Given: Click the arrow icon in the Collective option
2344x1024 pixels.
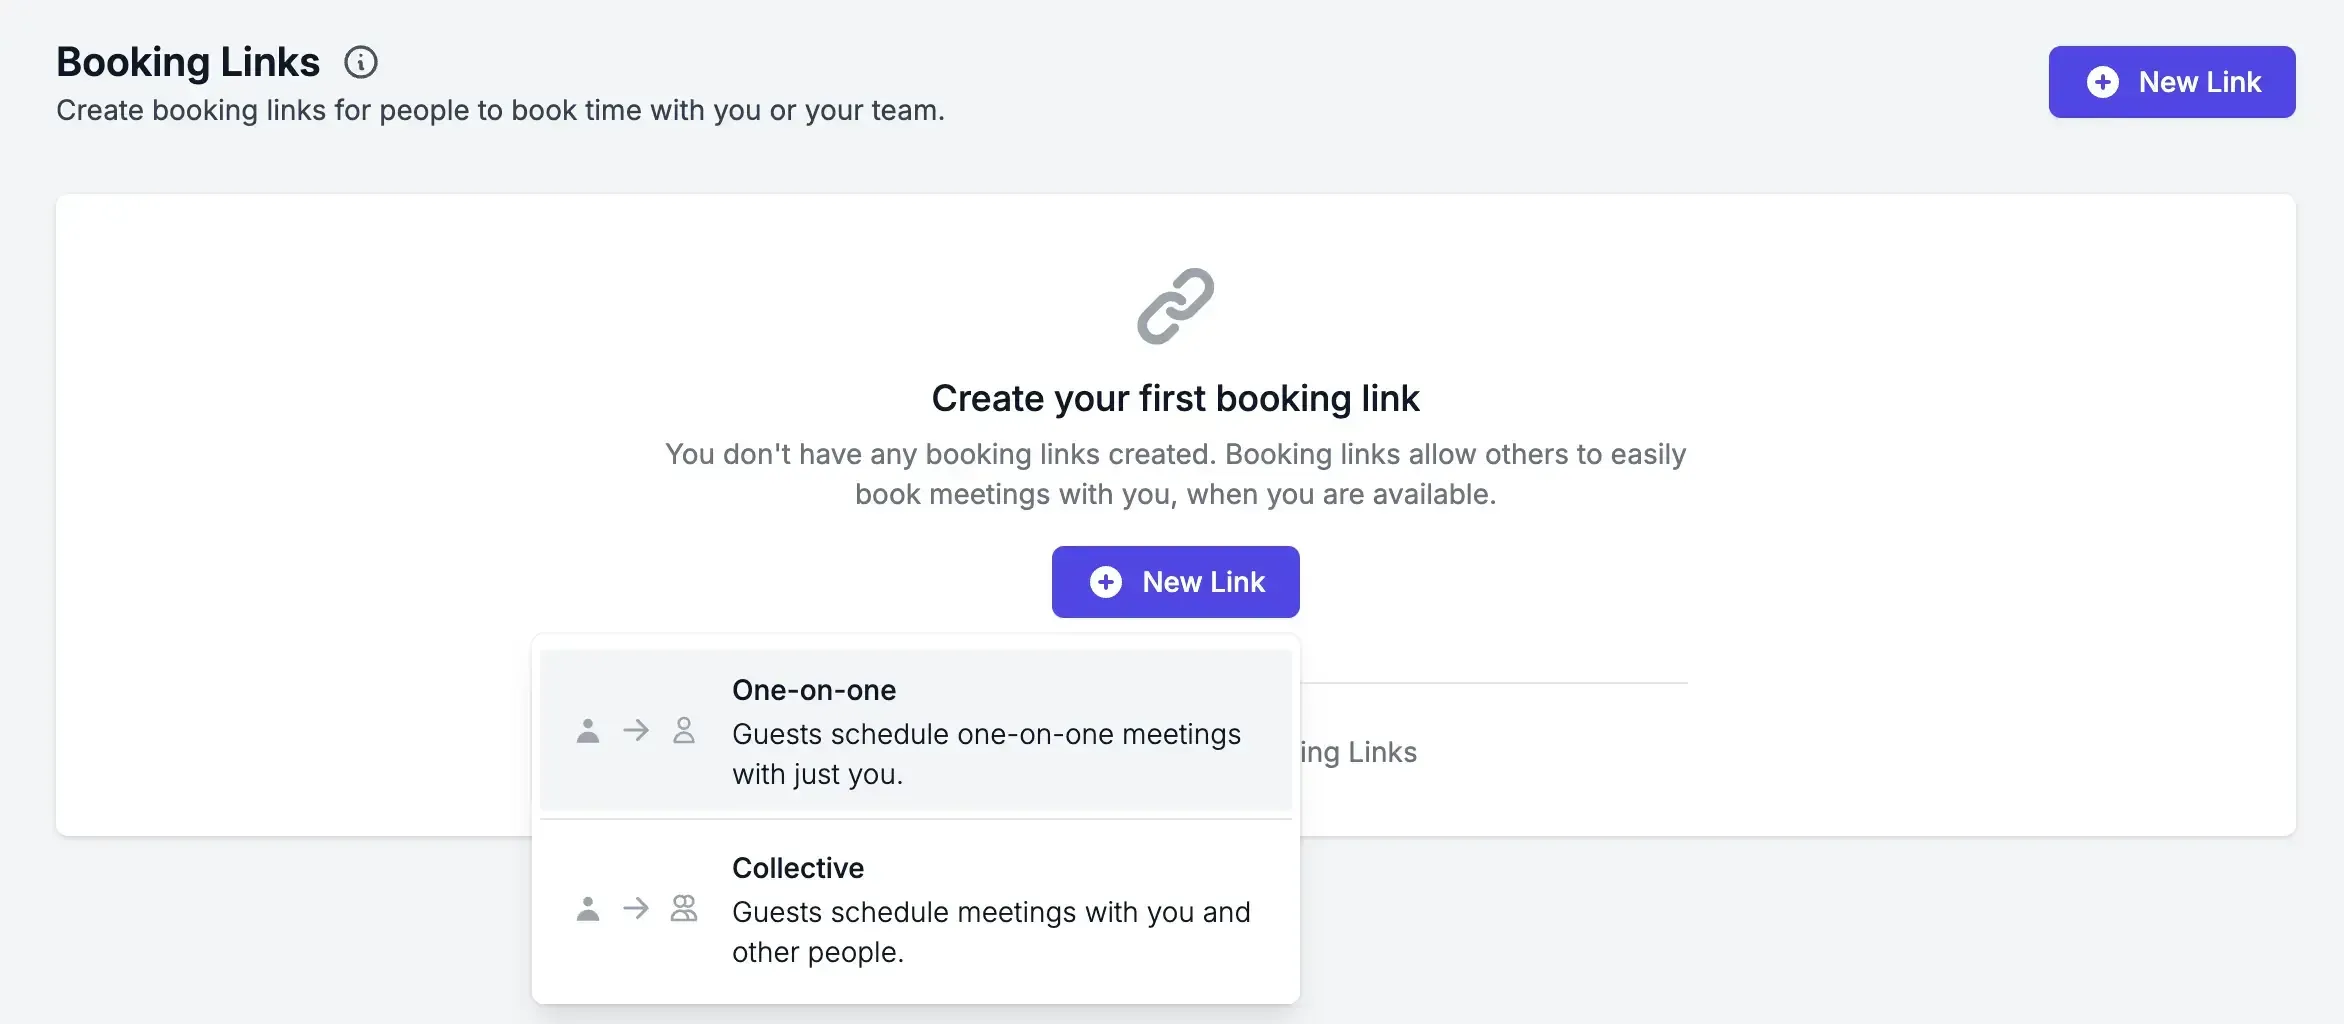Looking at the screenshot, I should tap(637, 909).
